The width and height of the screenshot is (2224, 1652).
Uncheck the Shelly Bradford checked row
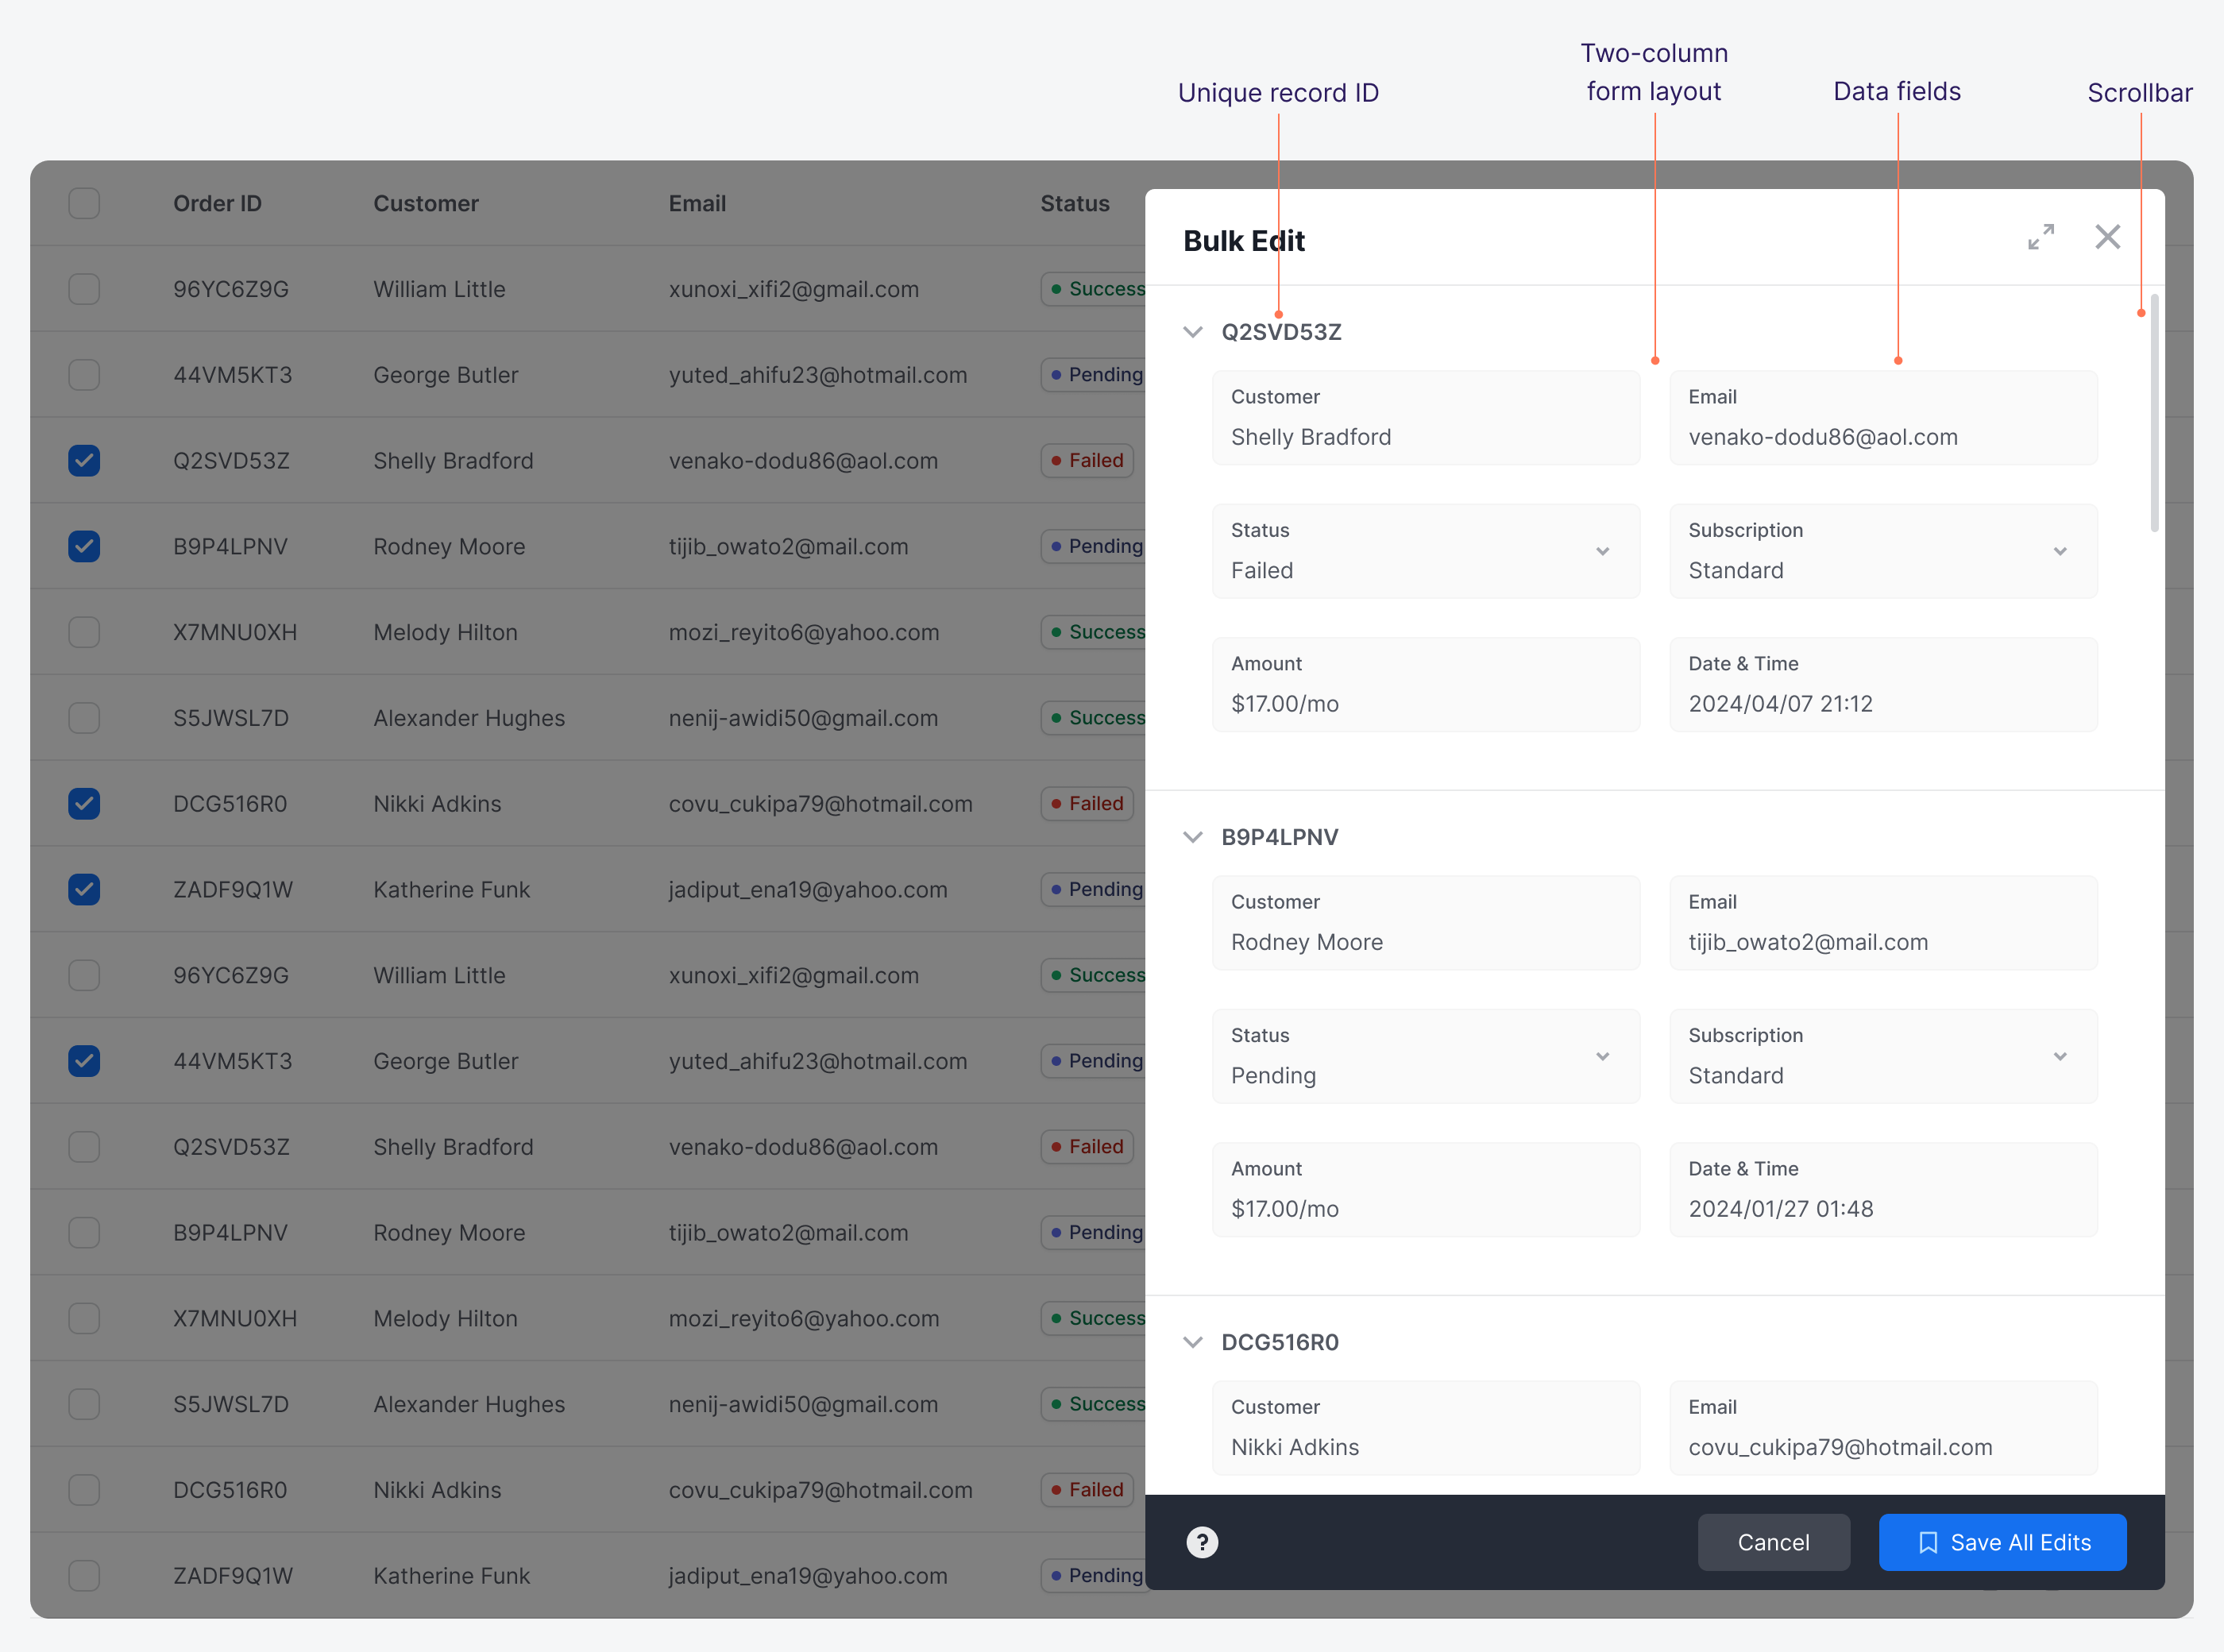84,461
